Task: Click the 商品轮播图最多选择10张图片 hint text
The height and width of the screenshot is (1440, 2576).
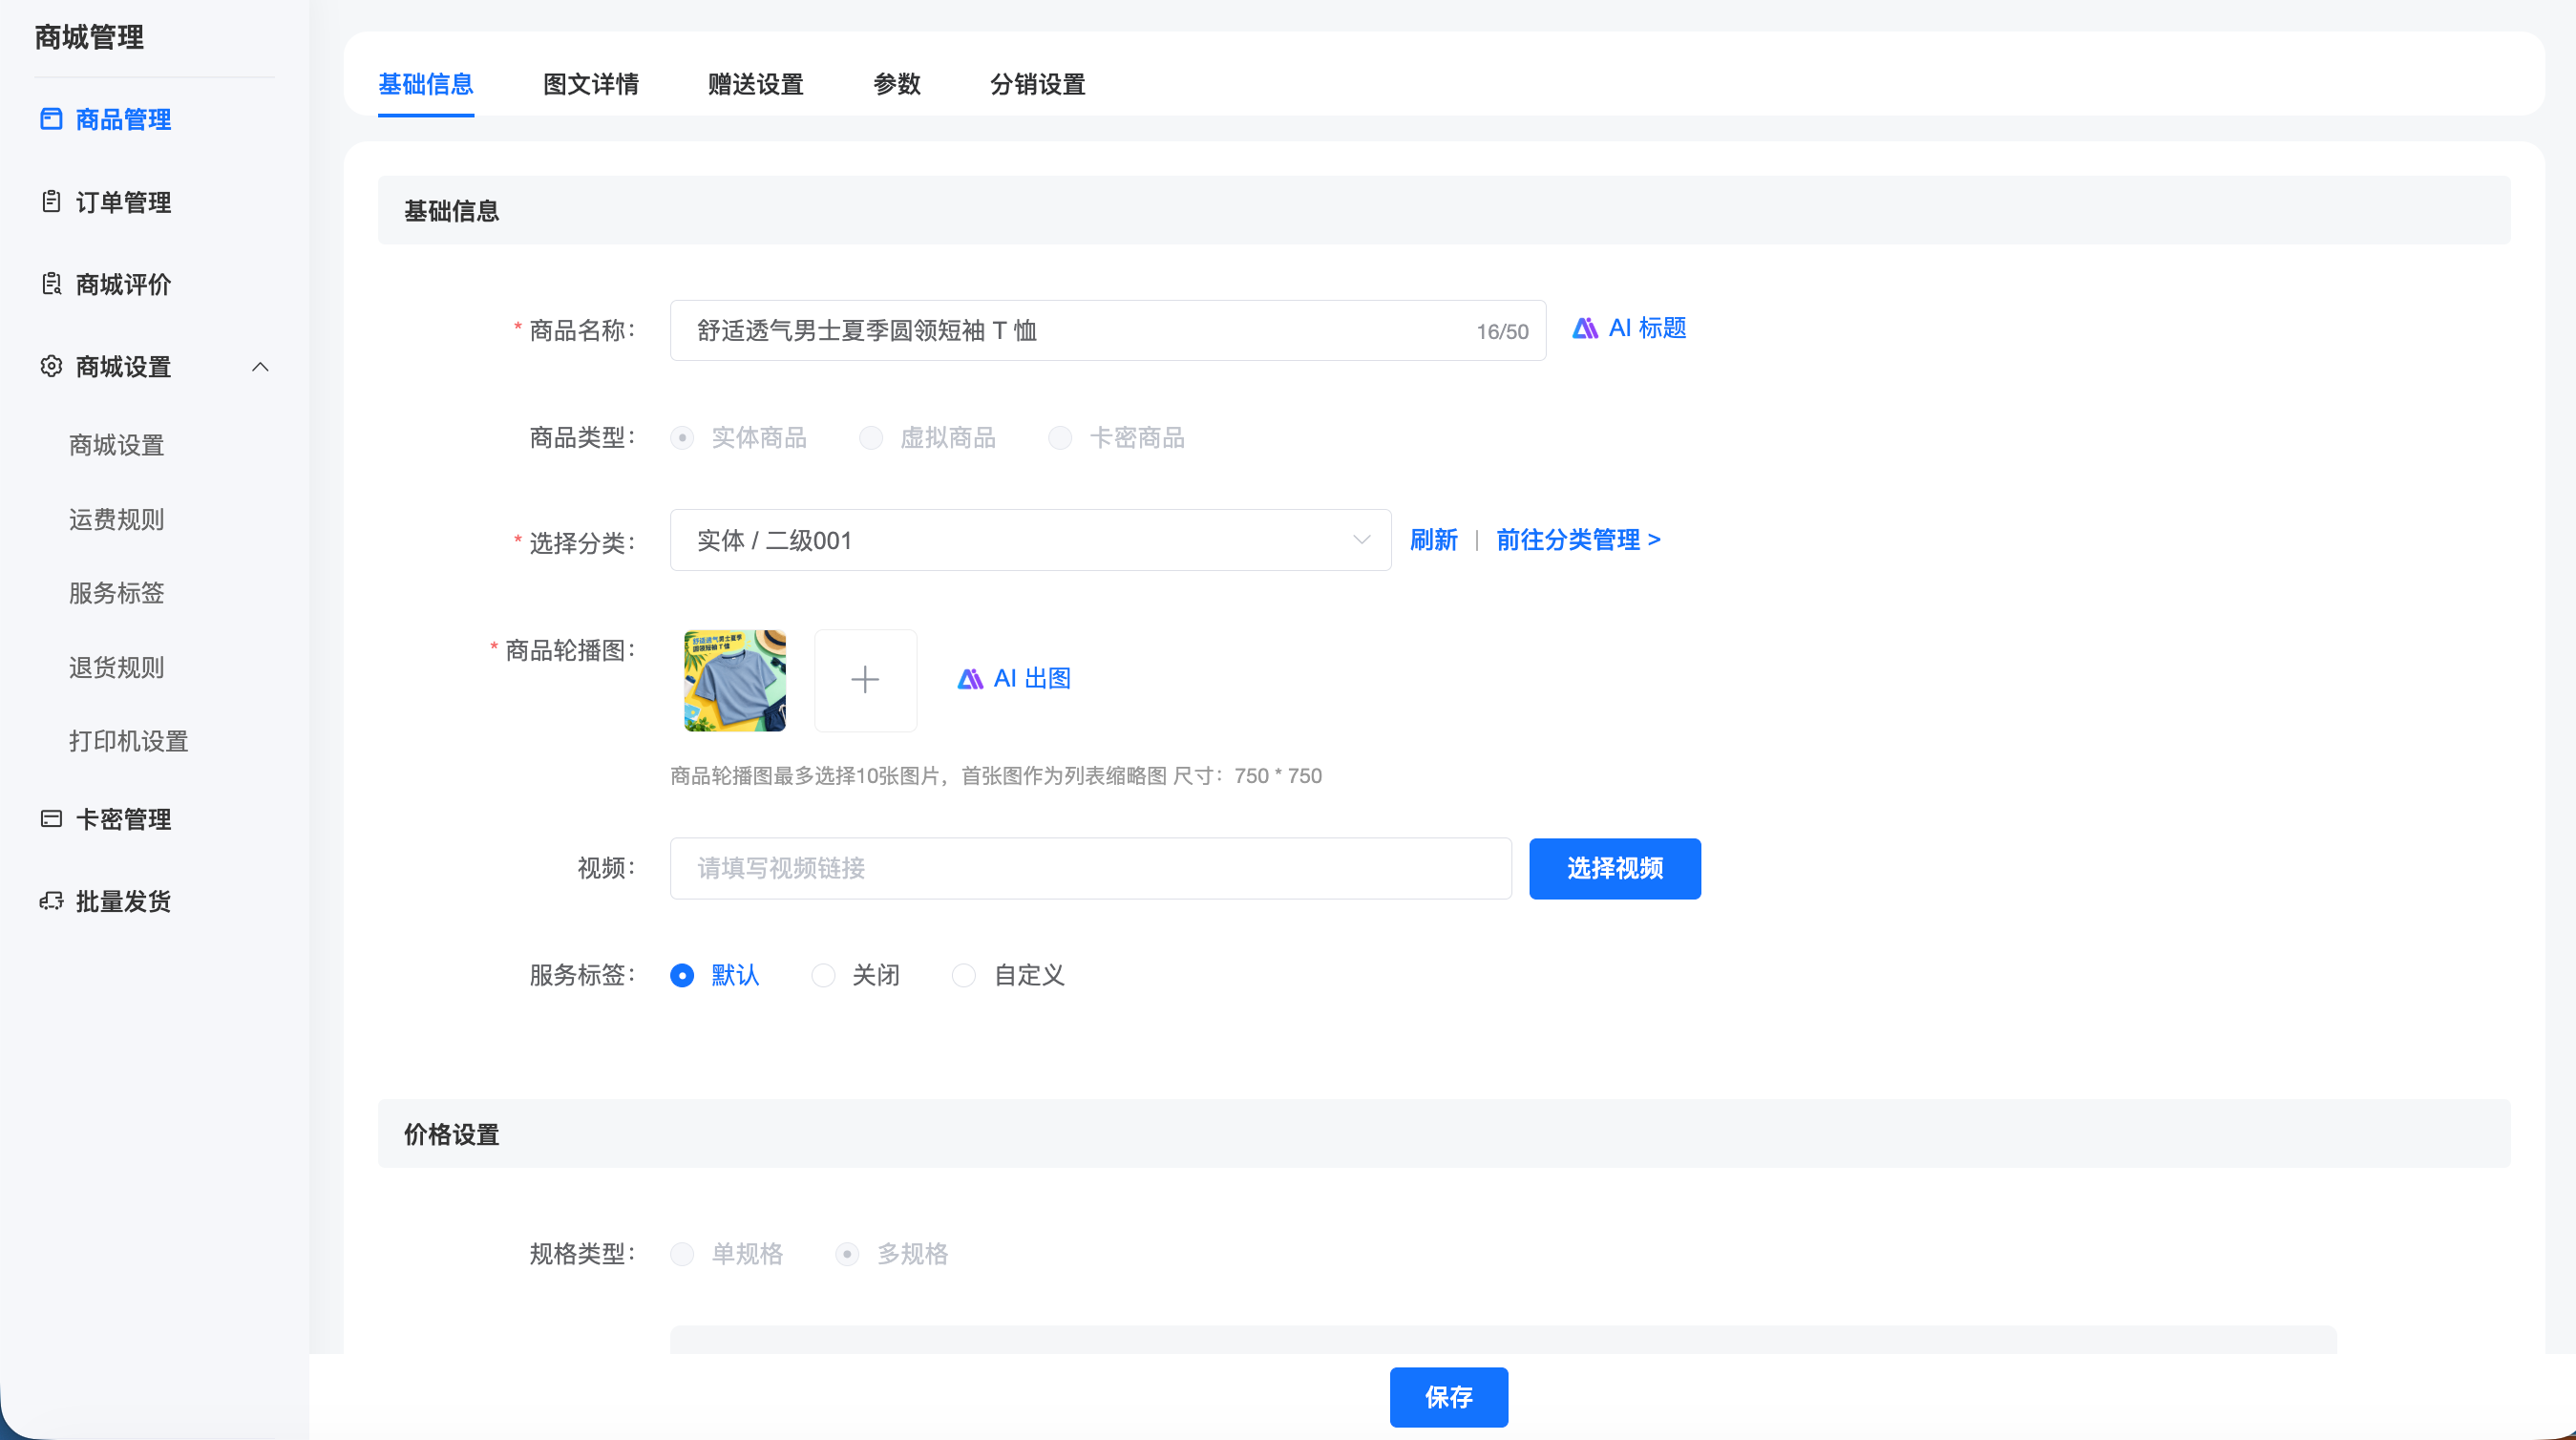Action: tap(996, 776)
